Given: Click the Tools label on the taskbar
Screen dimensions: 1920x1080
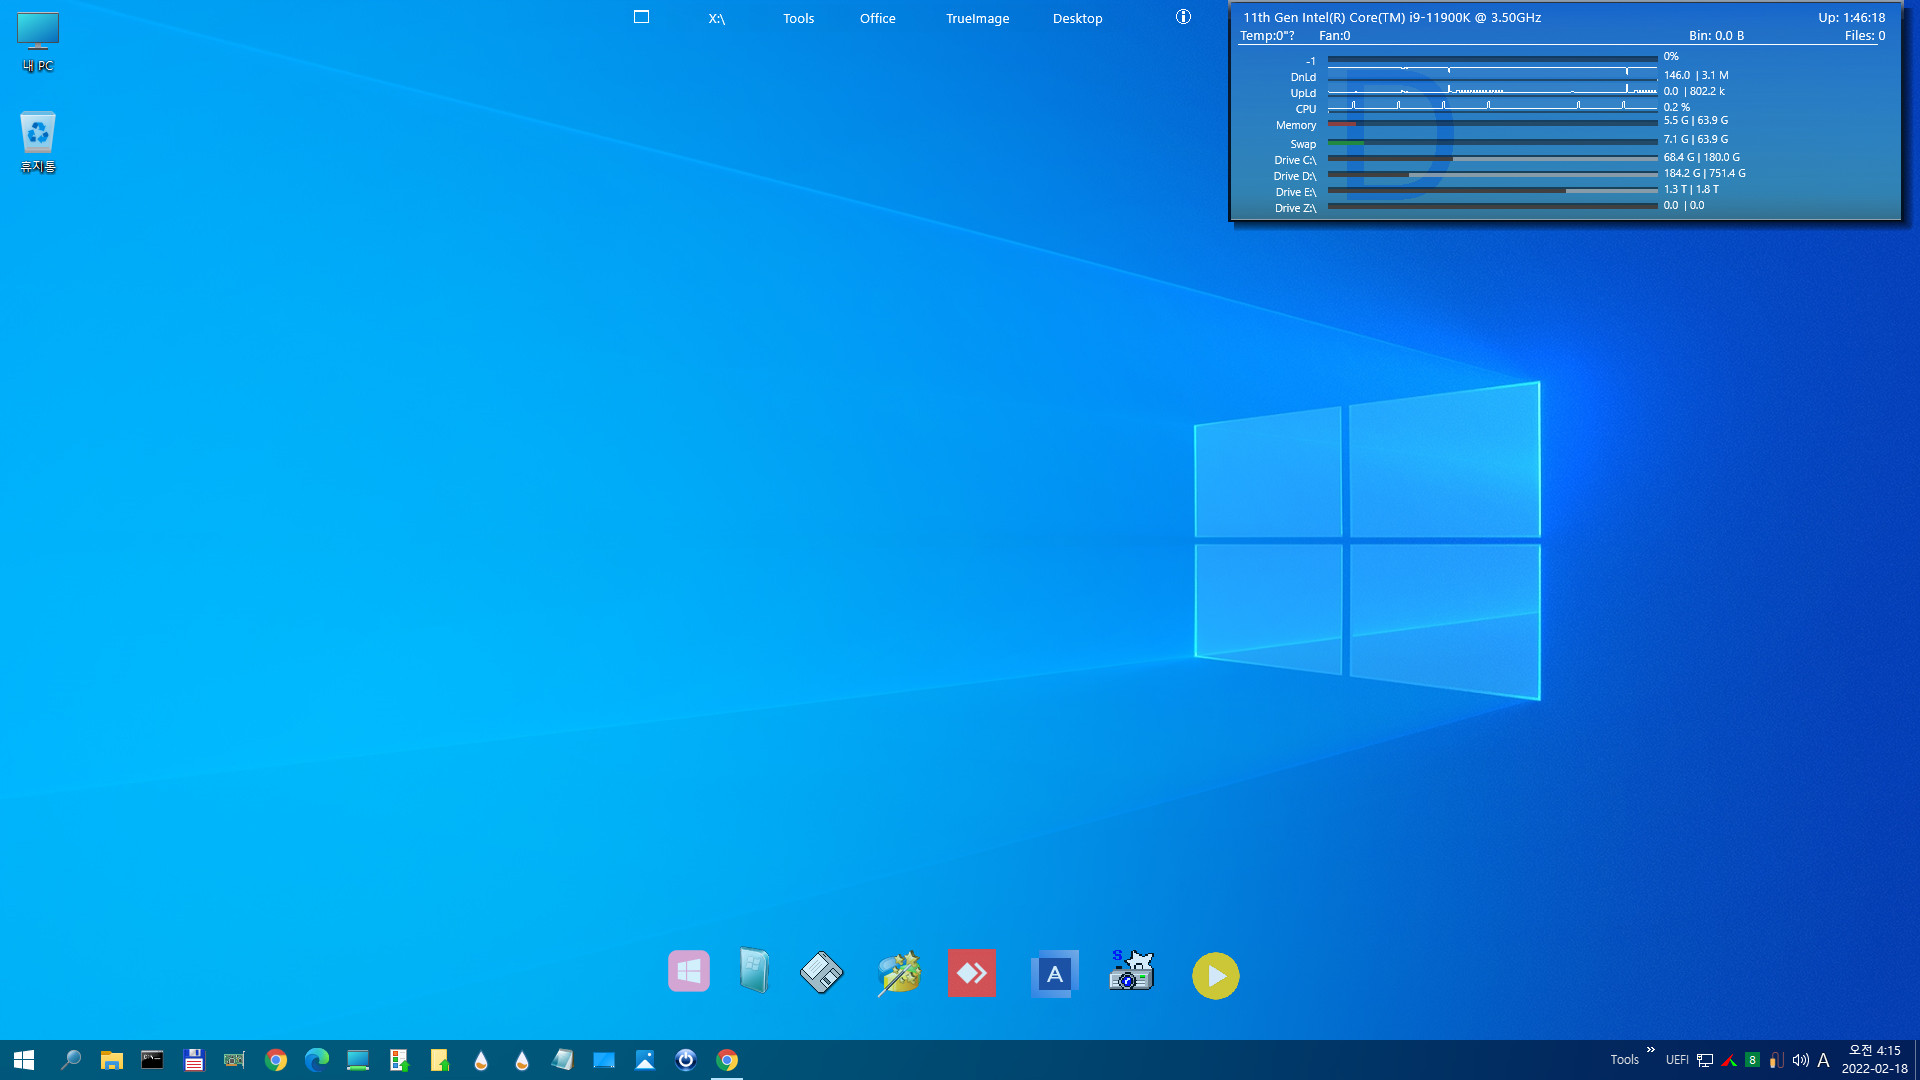Looking at the screenshot, I should click(x=1625, y=1060).
